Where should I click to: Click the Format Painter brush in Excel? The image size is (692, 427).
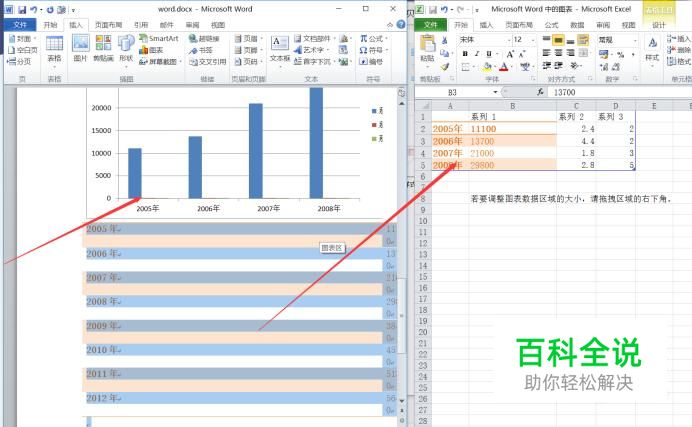445,67
